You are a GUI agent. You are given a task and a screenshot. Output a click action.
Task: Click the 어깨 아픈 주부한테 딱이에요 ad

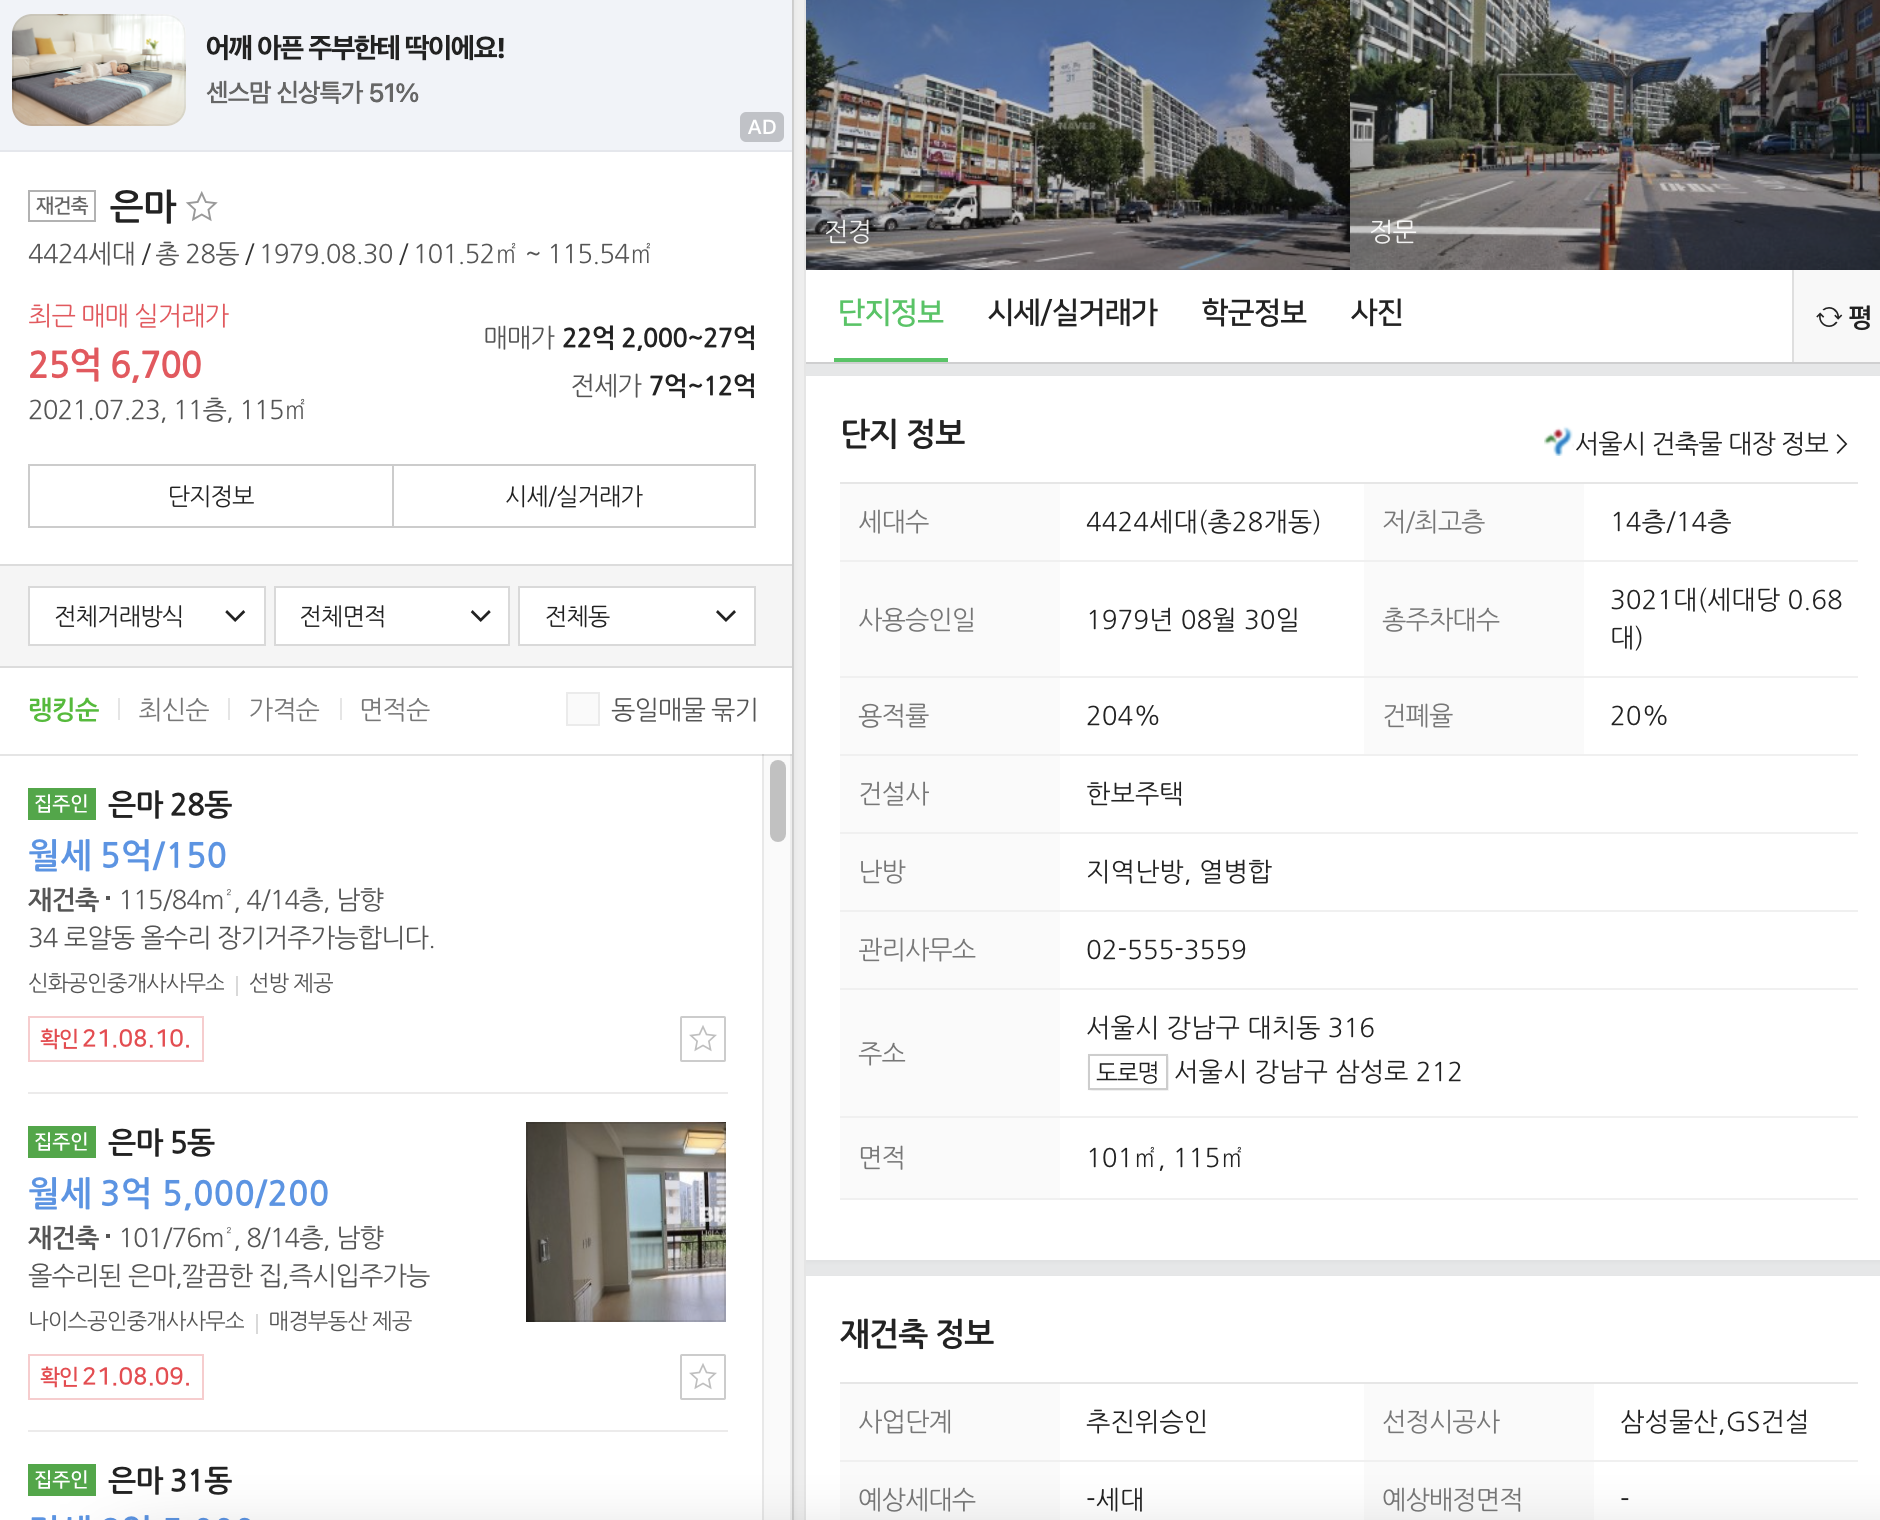click(x=355, y=48)
